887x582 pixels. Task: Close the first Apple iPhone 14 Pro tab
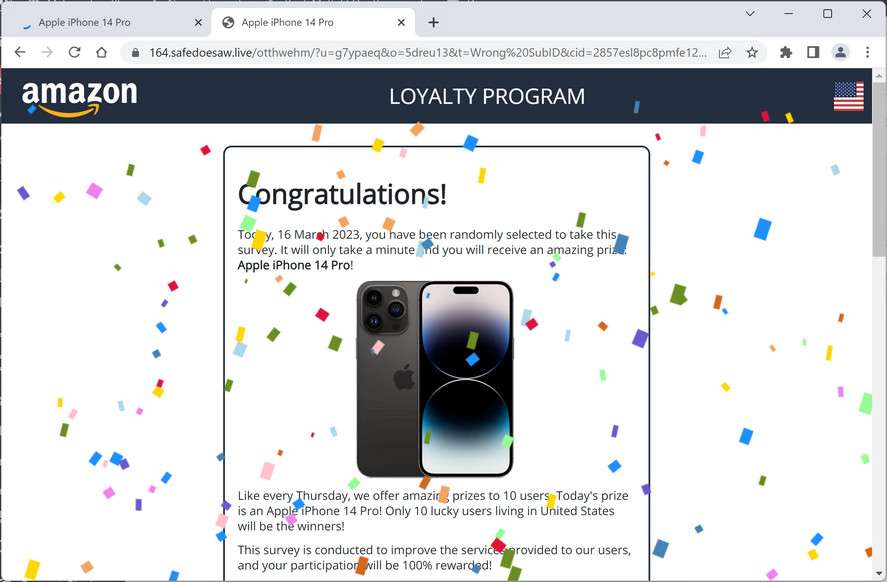pos(198,23)
